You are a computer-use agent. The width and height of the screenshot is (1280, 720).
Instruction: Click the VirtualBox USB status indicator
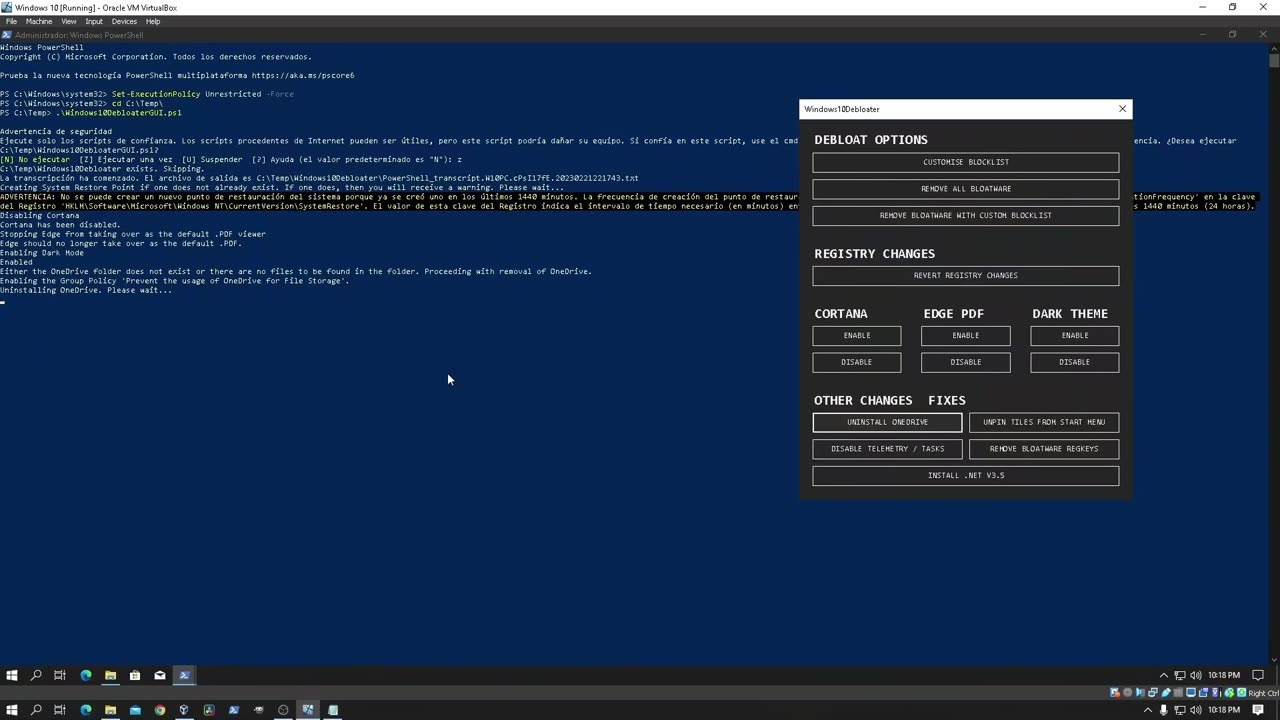(1166, 692)
